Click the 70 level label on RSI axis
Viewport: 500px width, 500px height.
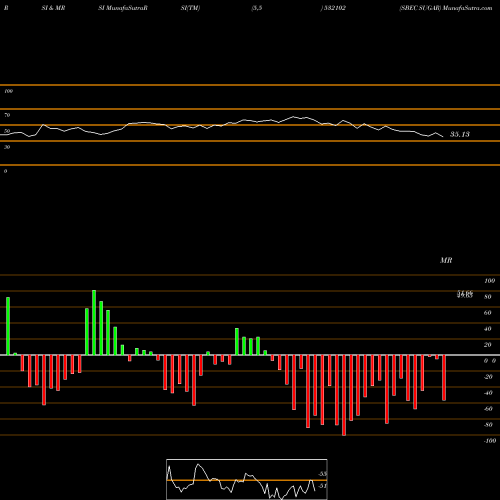click(x=7, y=115)
